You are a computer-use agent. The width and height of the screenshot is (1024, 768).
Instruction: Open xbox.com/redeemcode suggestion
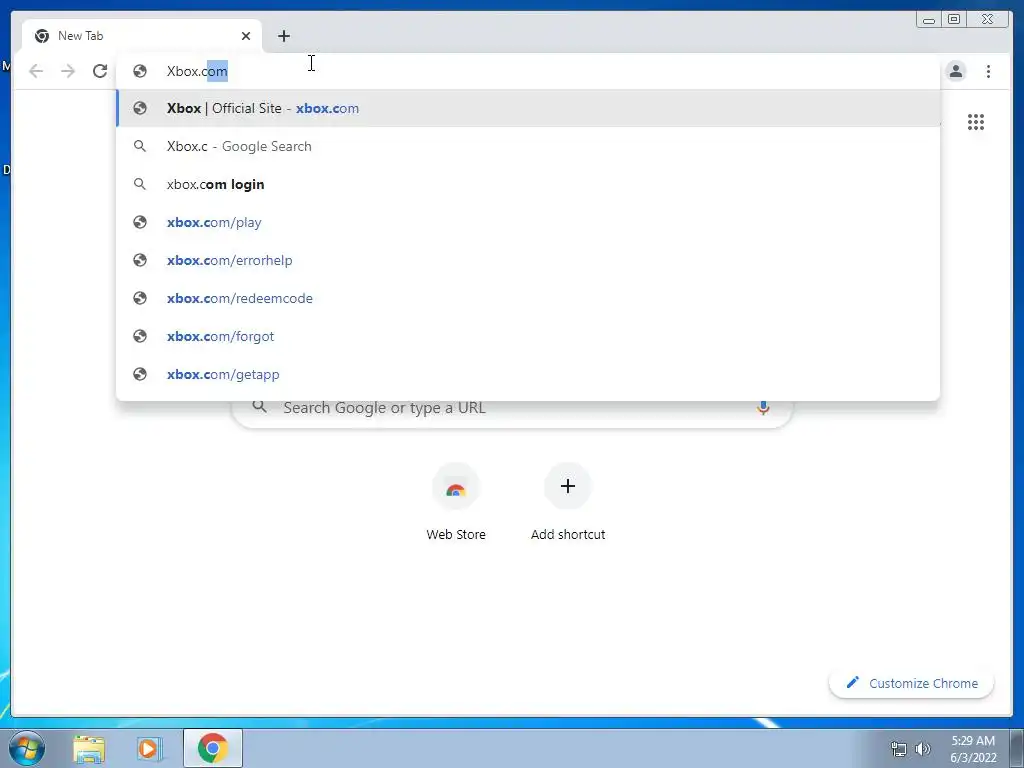point(528,298)
